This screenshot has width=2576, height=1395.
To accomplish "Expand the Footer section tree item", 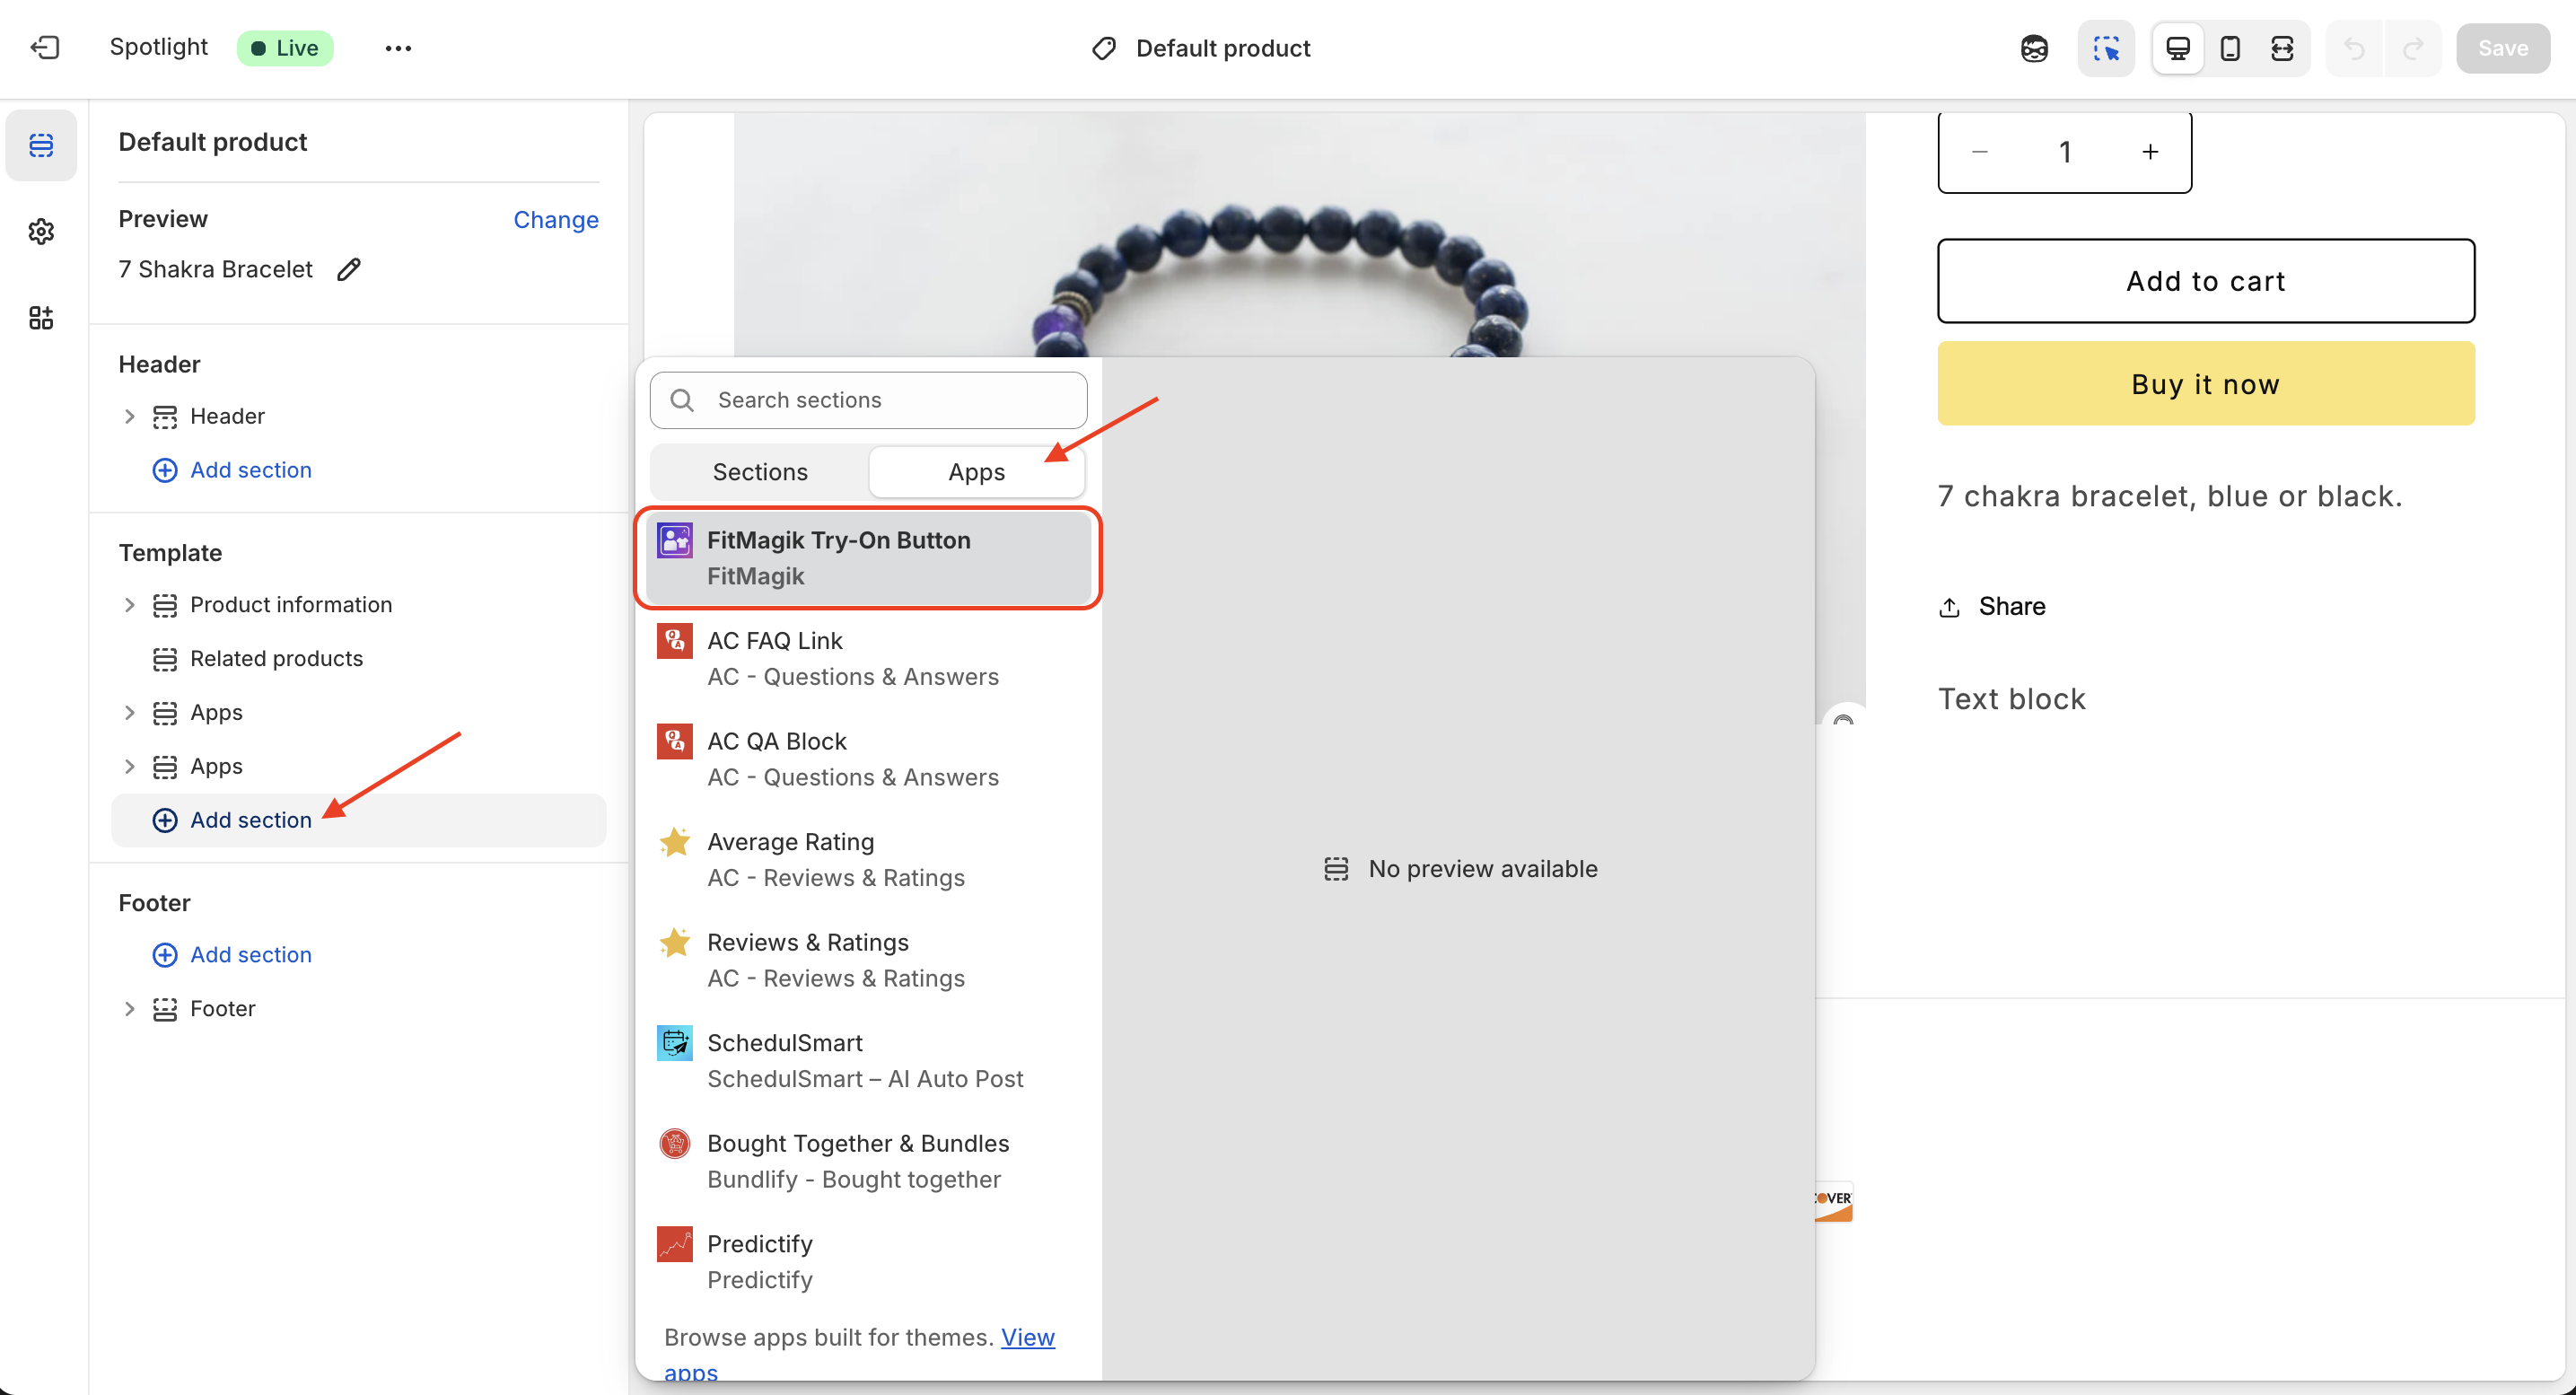I will pyautogui.click(x=129, y=1008).
